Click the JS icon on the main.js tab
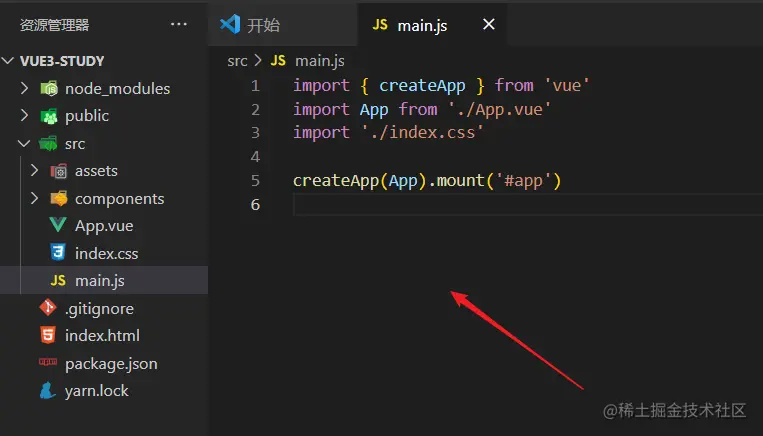763x436 pixels. pyautogui.click(x=380, y=25)
